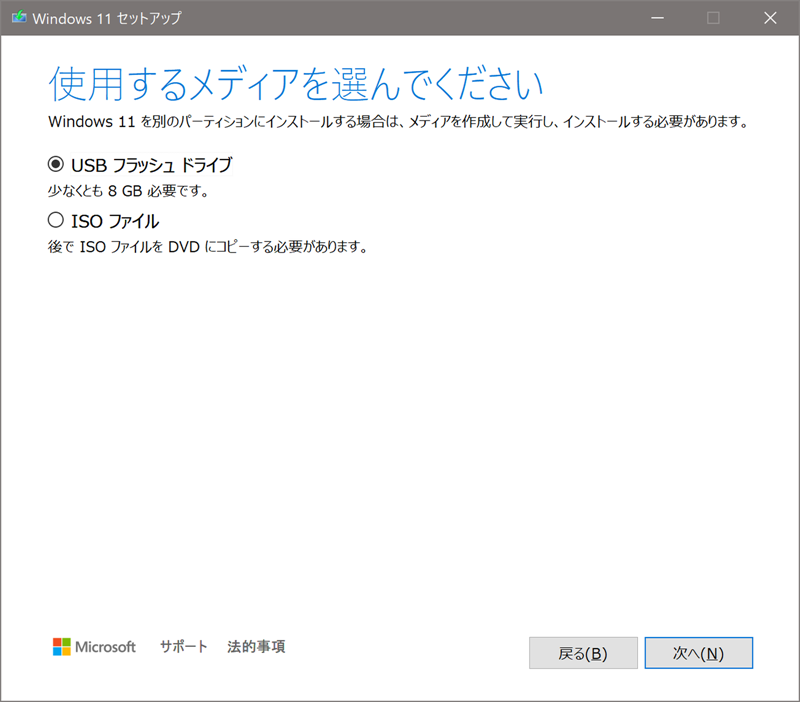This screenshot has height=702, width=800.
Task: Open the 法的事項 link
Action: [x=256, y=646]
